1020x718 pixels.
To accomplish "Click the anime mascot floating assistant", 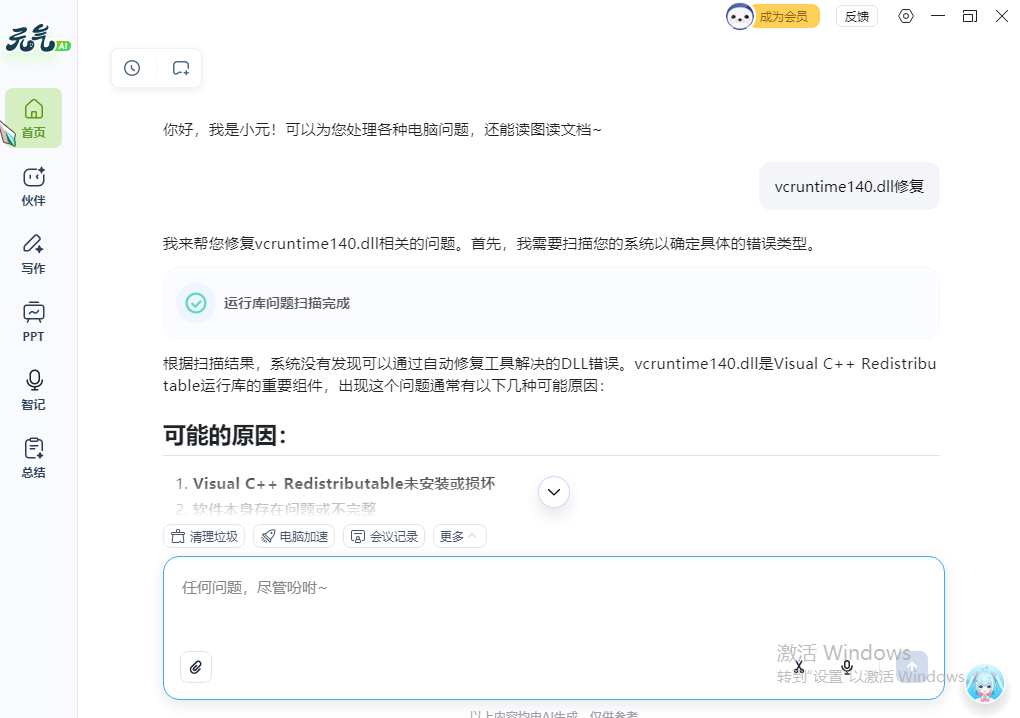I will coord(985,684).
